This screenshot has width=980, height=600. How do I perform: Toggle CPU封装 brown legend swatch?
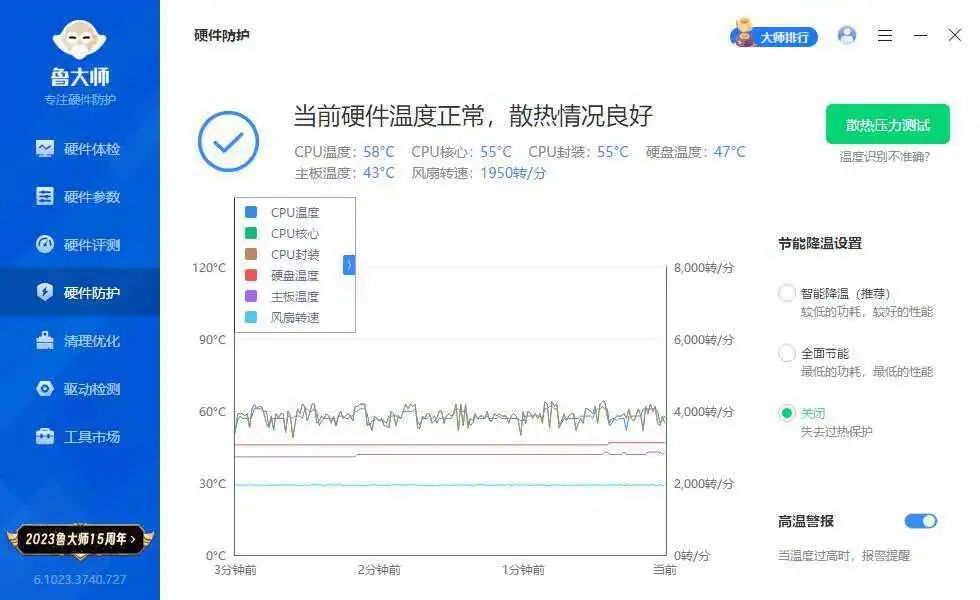tap(251, 254)
